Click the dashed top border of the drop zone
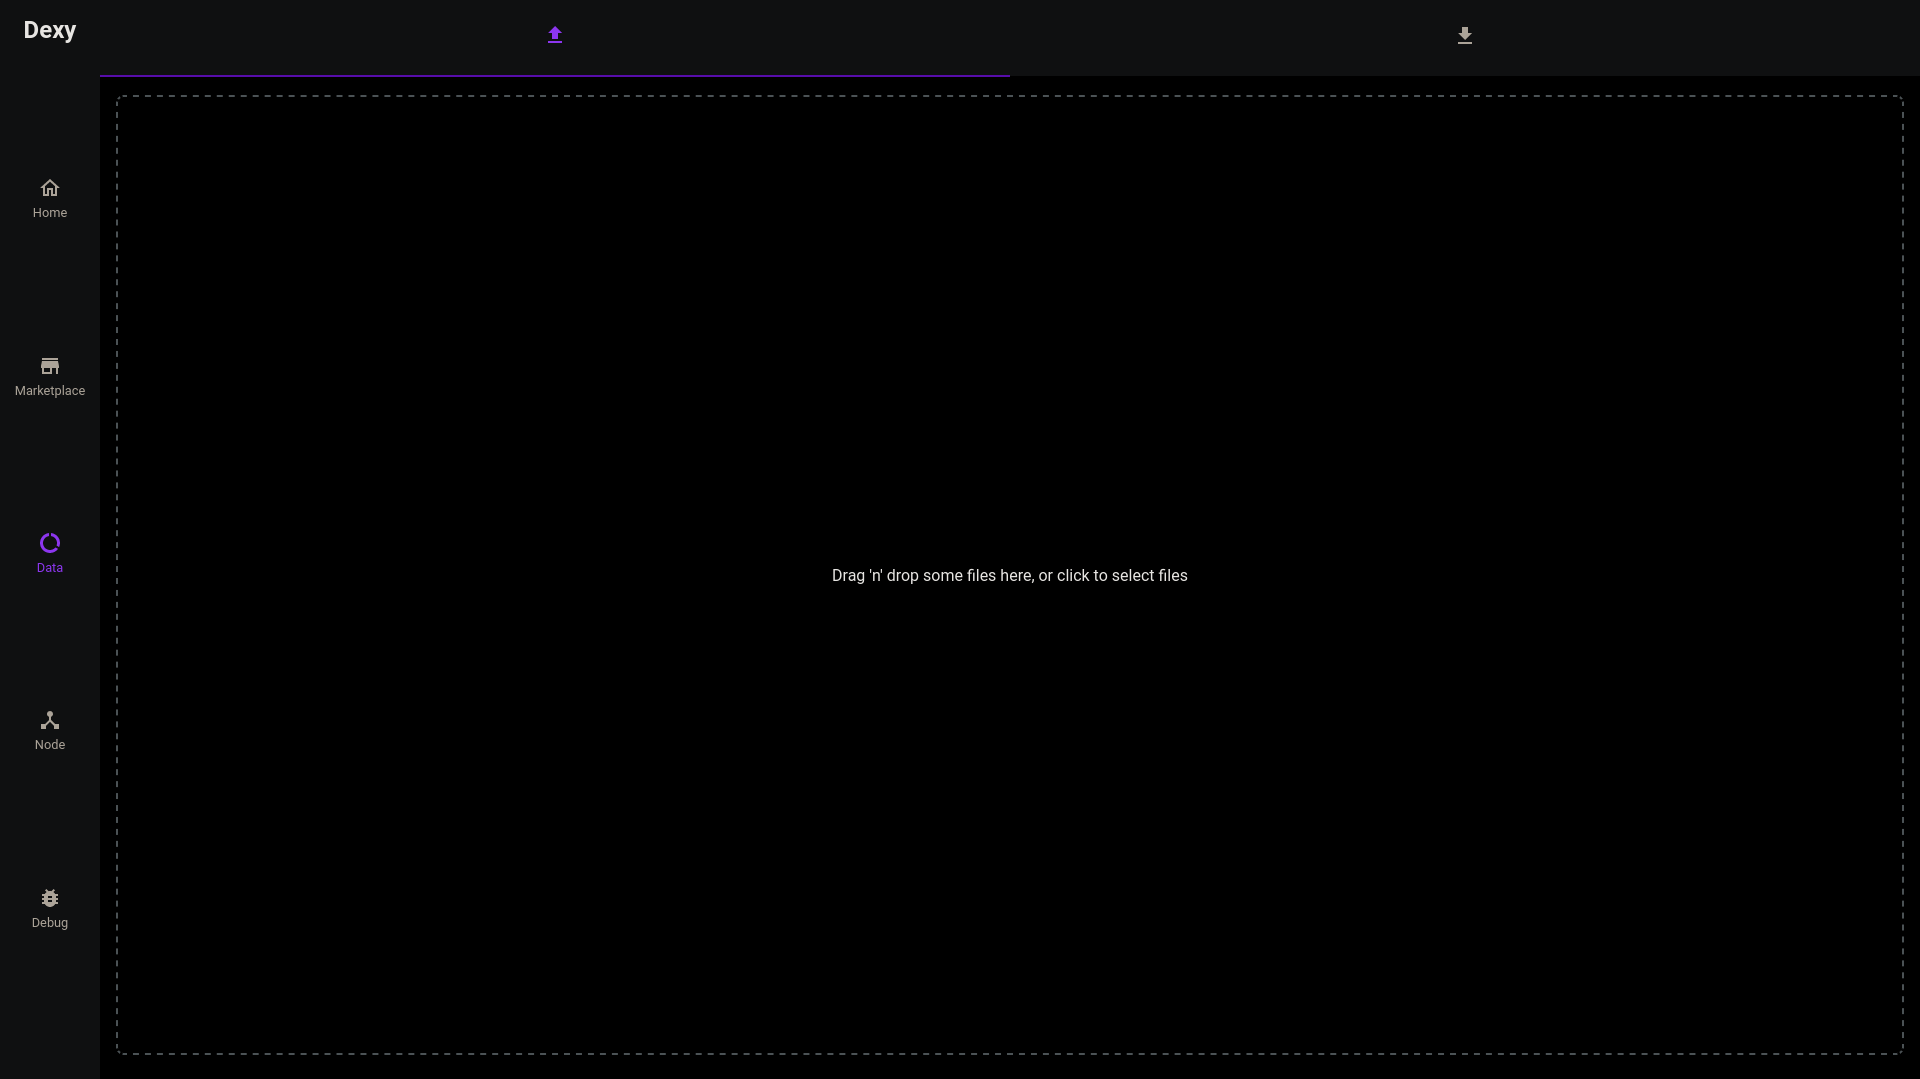1920x1079 pixels. 1000,96
